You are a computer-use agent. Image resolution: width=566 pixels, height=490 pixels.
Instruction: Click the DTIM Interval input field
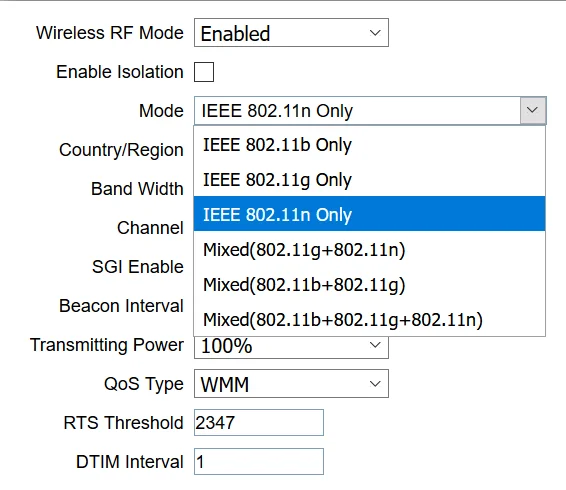pos(259,461)
